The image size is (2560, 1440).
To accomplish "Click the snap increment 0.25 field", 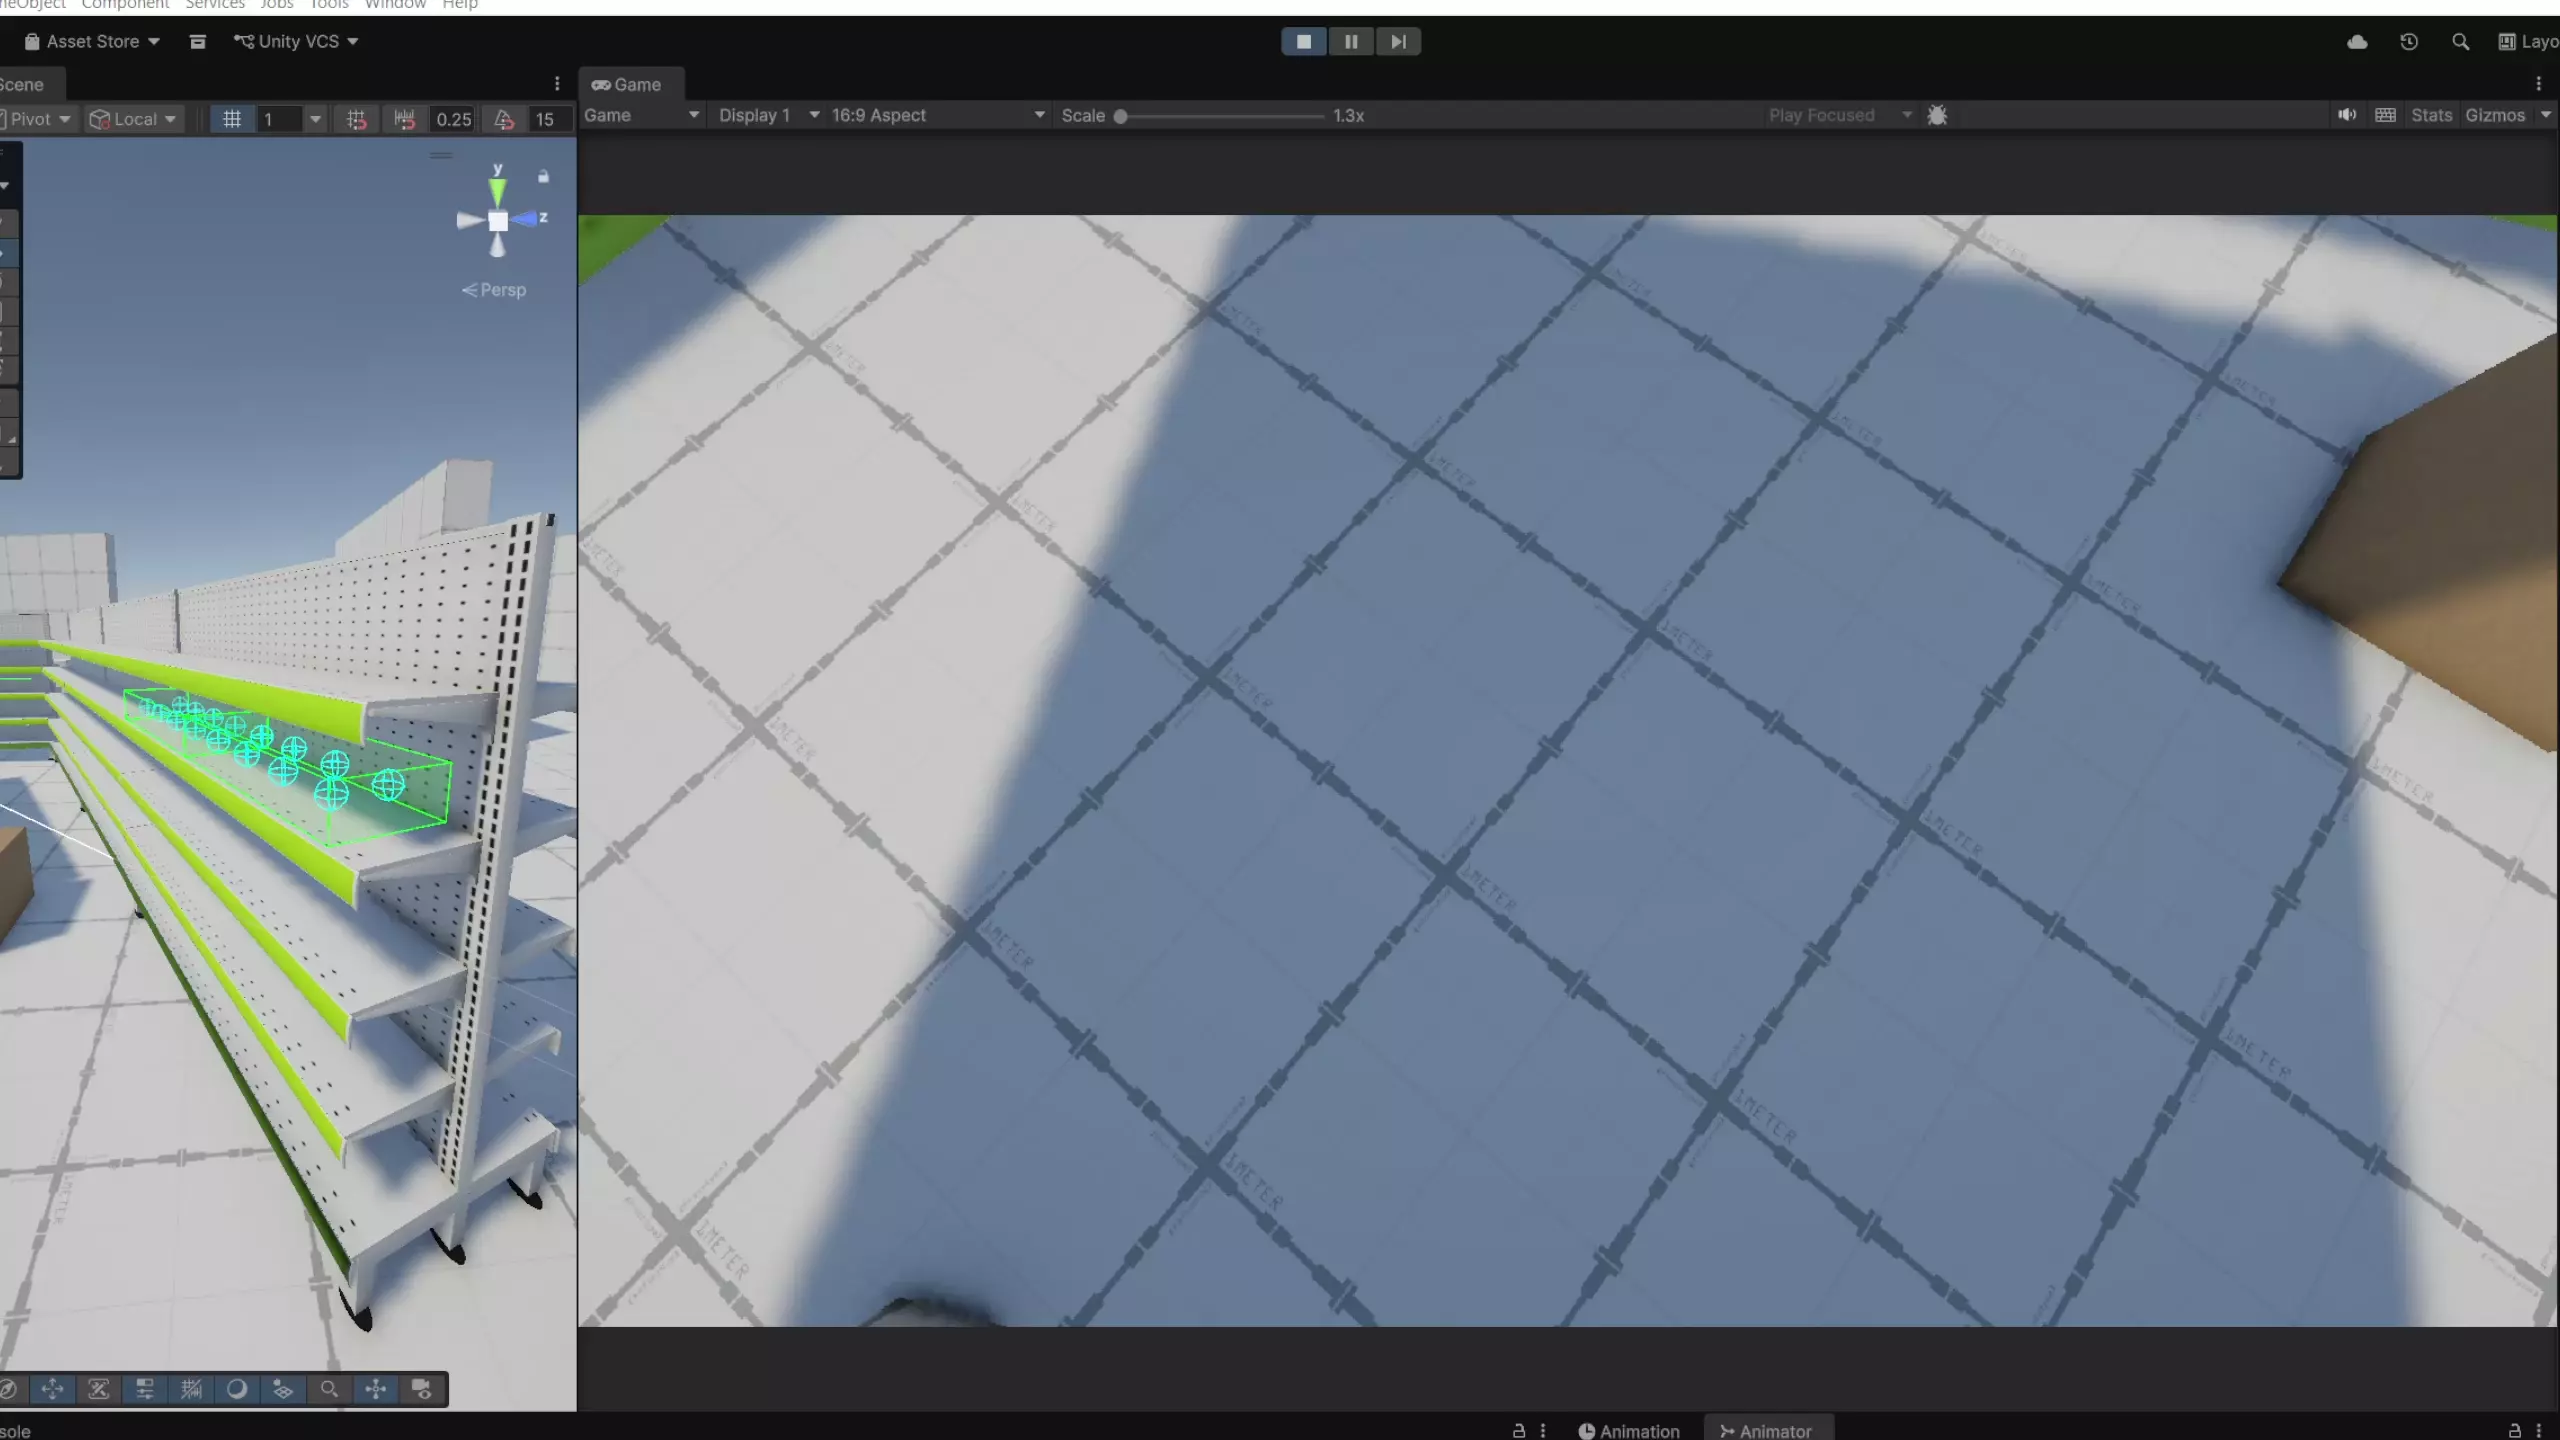I will [x=453, y=119].
